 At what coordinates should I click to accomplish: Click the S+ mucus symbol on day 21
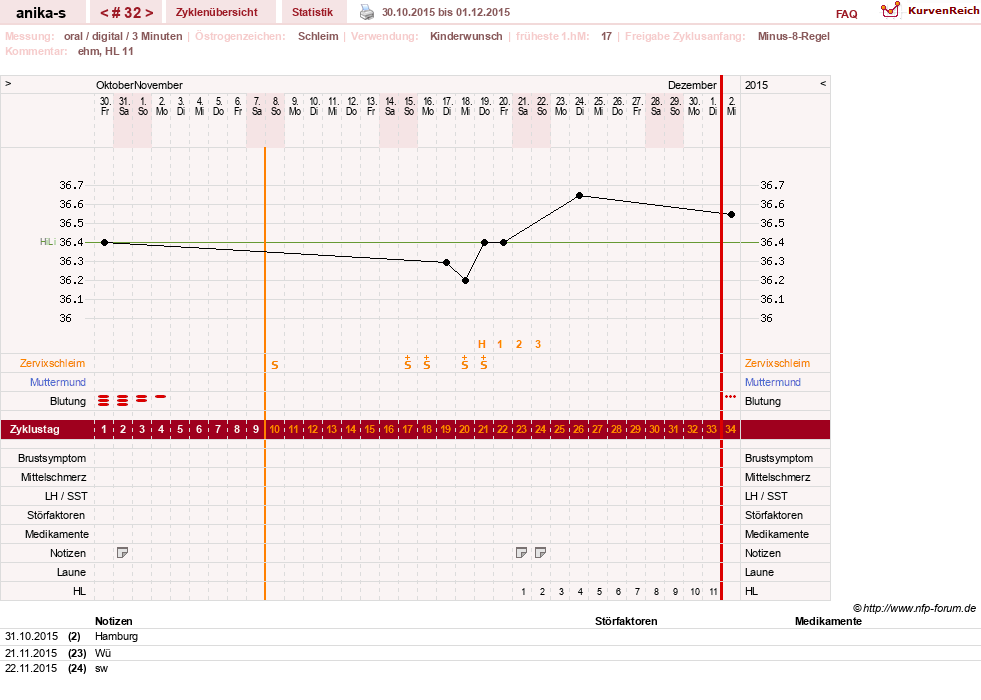point(484,363)
